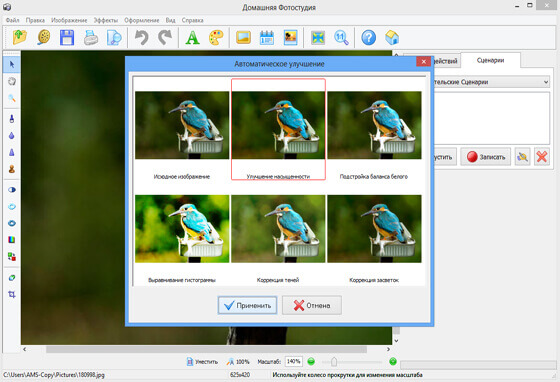Open file with the folder icon
The image size is (560, 382).
point(20,37)
